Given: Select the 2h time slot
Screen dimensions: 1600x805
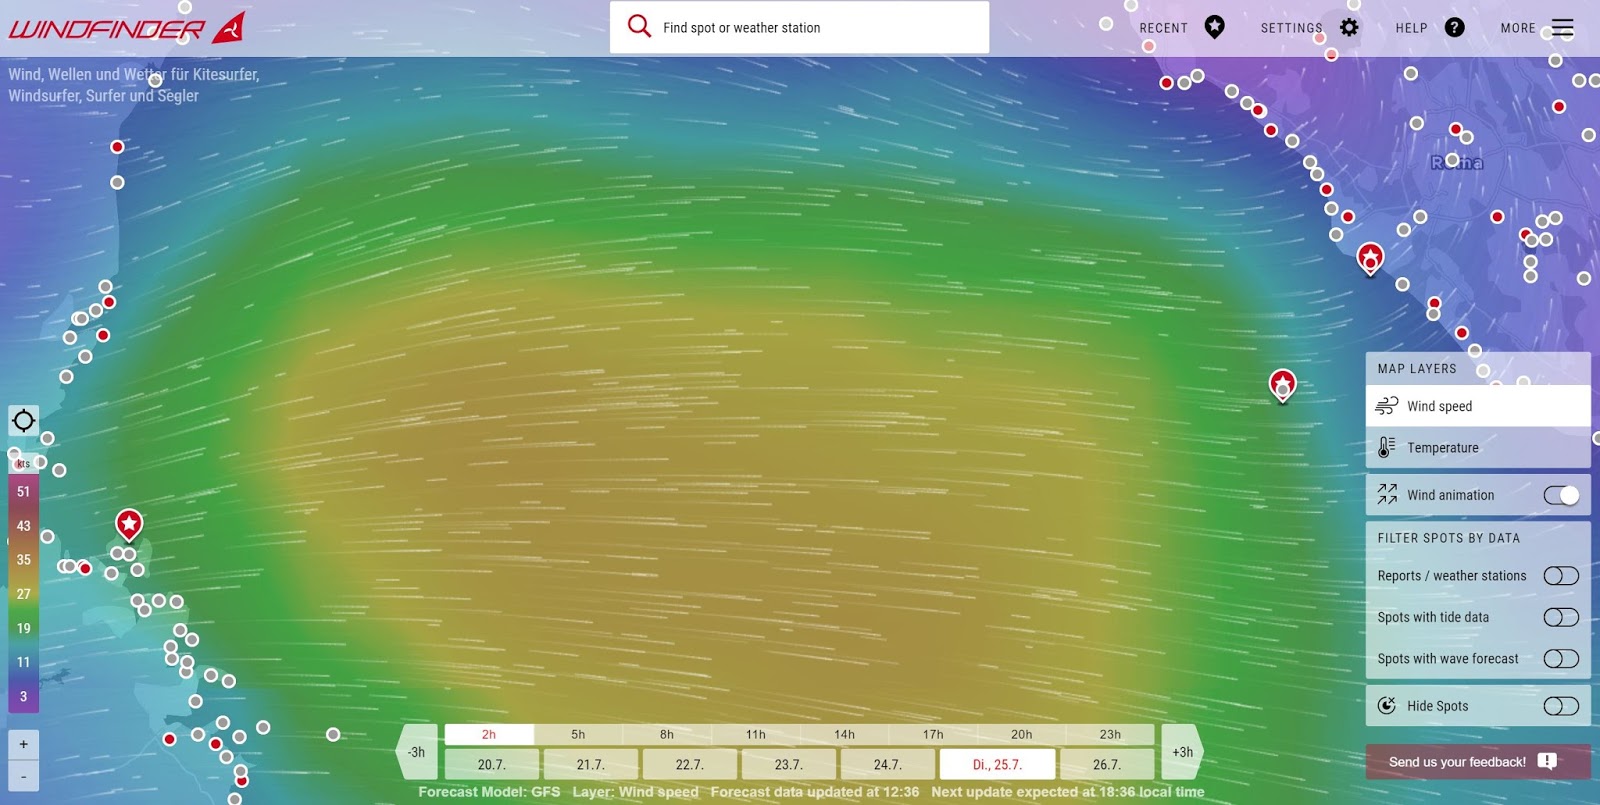Looking at the screenshot, I should [489, 735].
